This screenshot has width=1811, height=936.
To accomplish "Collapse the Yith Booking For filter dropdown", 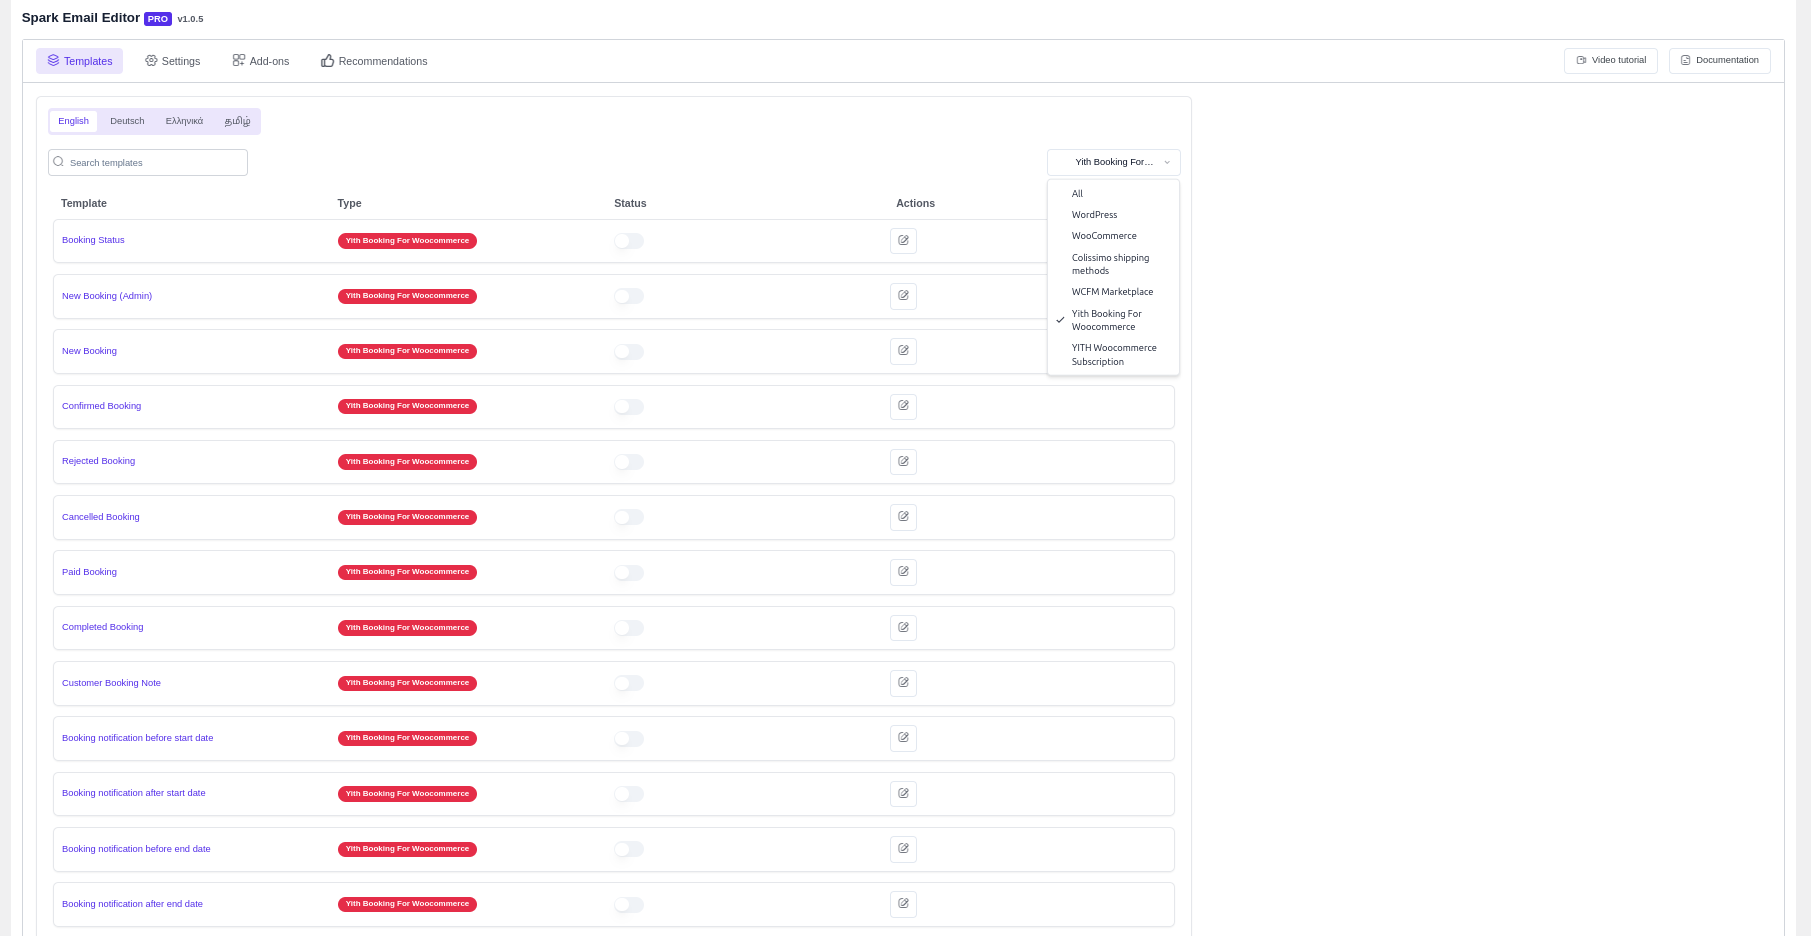I will pyautogui.click(x=1113, y=162).
